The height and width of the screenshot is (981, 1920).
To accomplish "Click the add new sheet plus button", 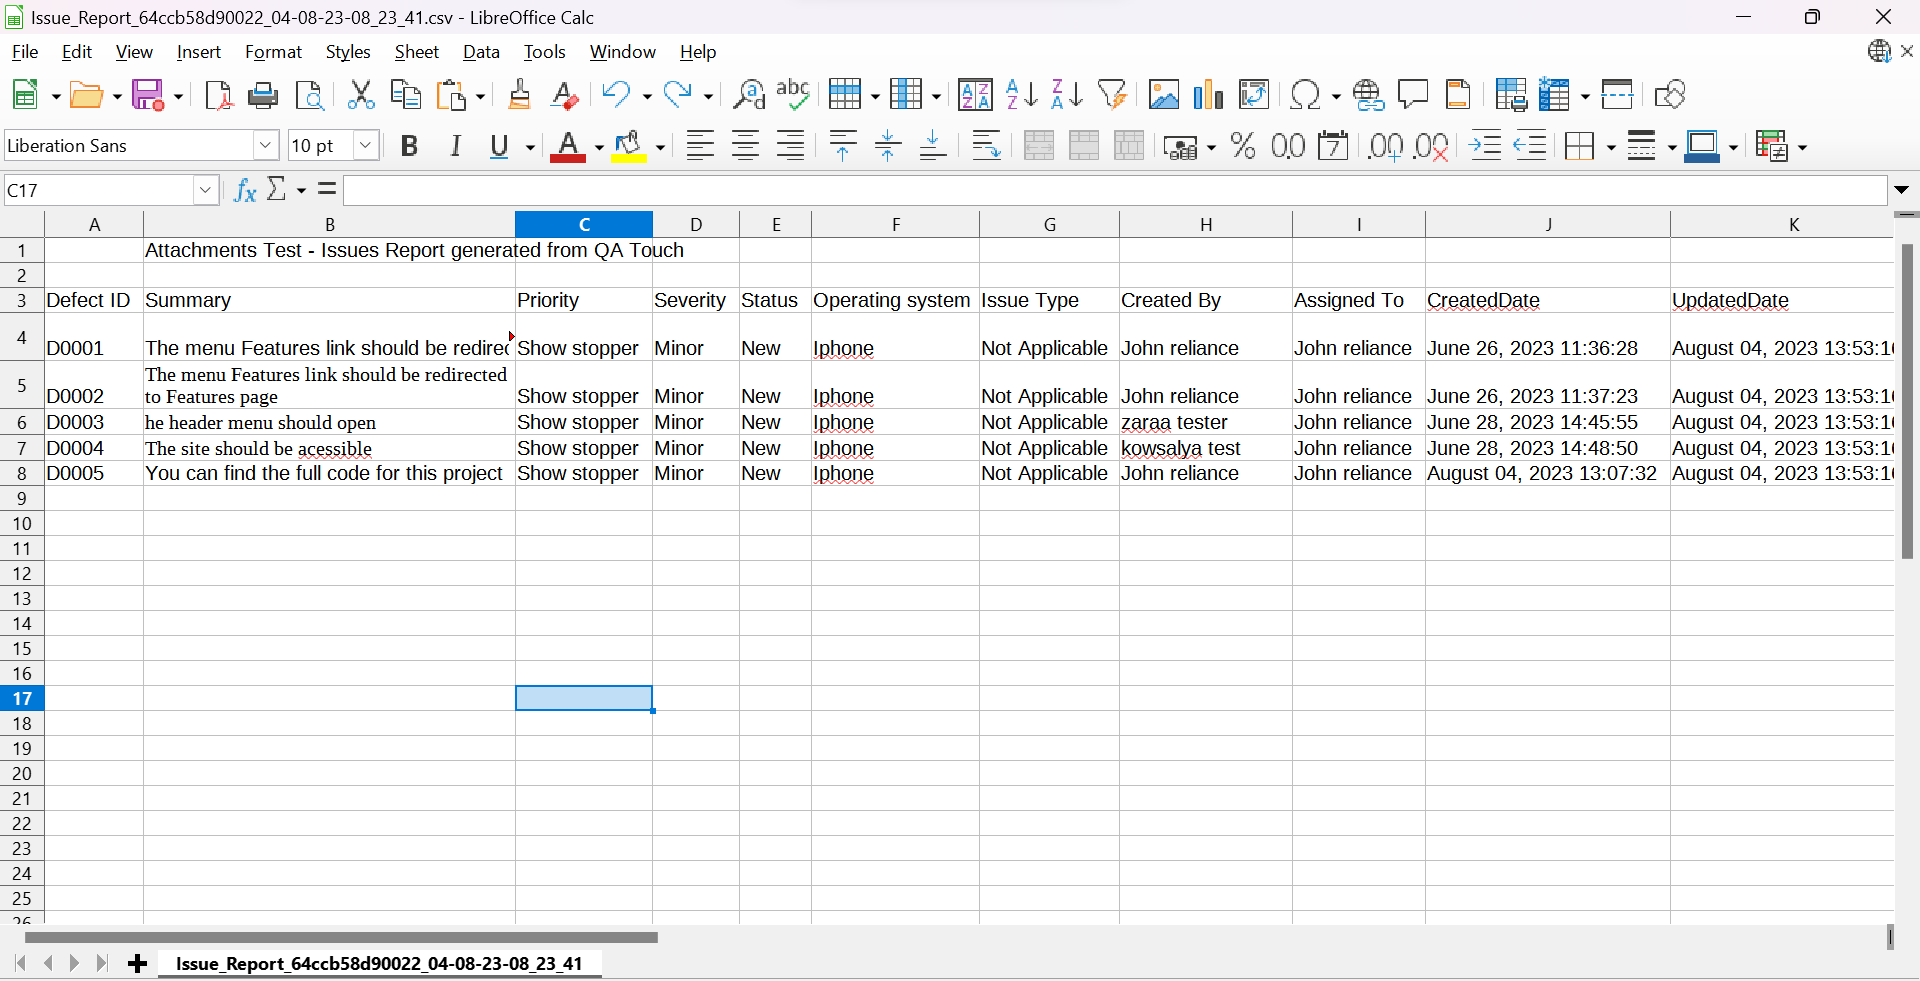I will (138, 964).
